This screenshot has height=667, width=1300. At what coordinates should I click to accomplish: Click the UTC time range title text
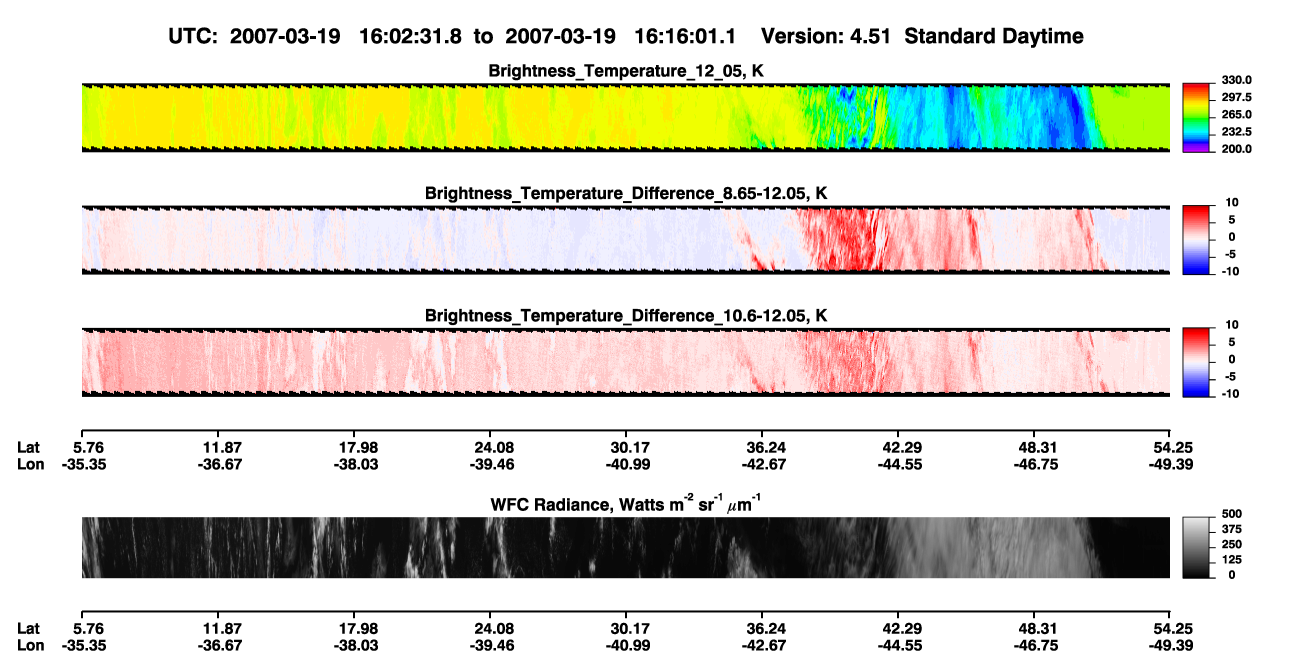(626, 36)
